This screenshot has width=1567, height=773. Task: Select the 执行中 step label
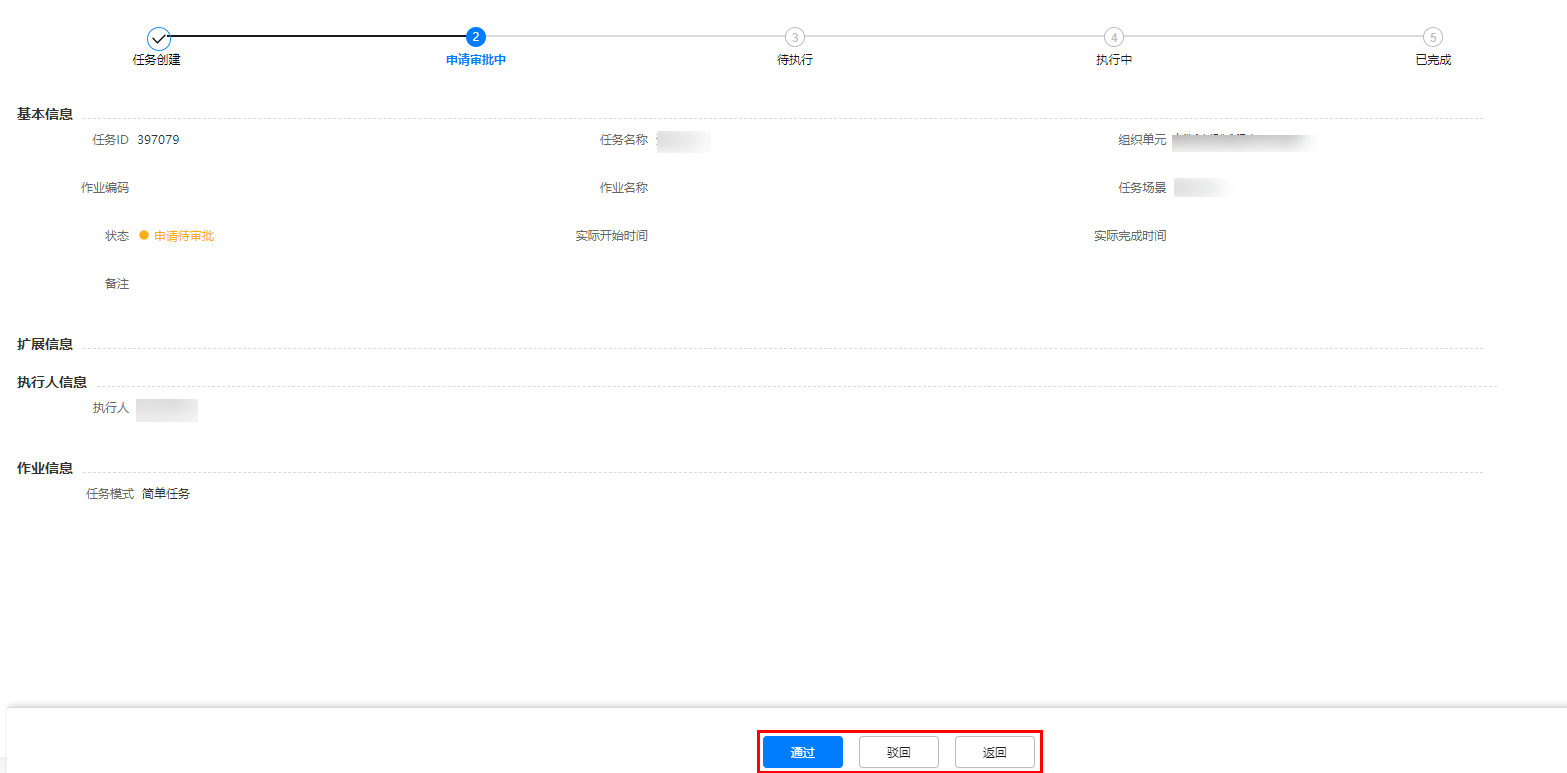pyautogui.click(x=1114, y=60)
